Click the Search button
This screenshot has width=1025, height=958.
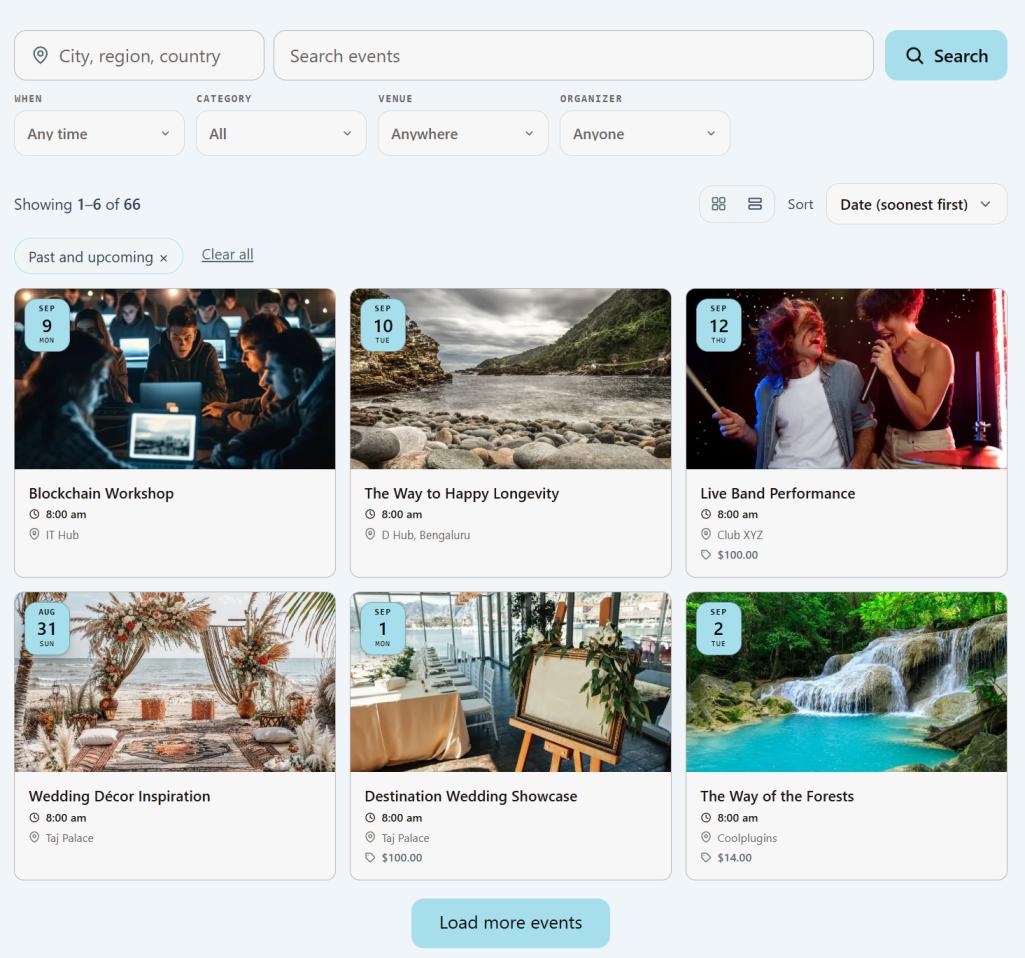coord(946,56)
